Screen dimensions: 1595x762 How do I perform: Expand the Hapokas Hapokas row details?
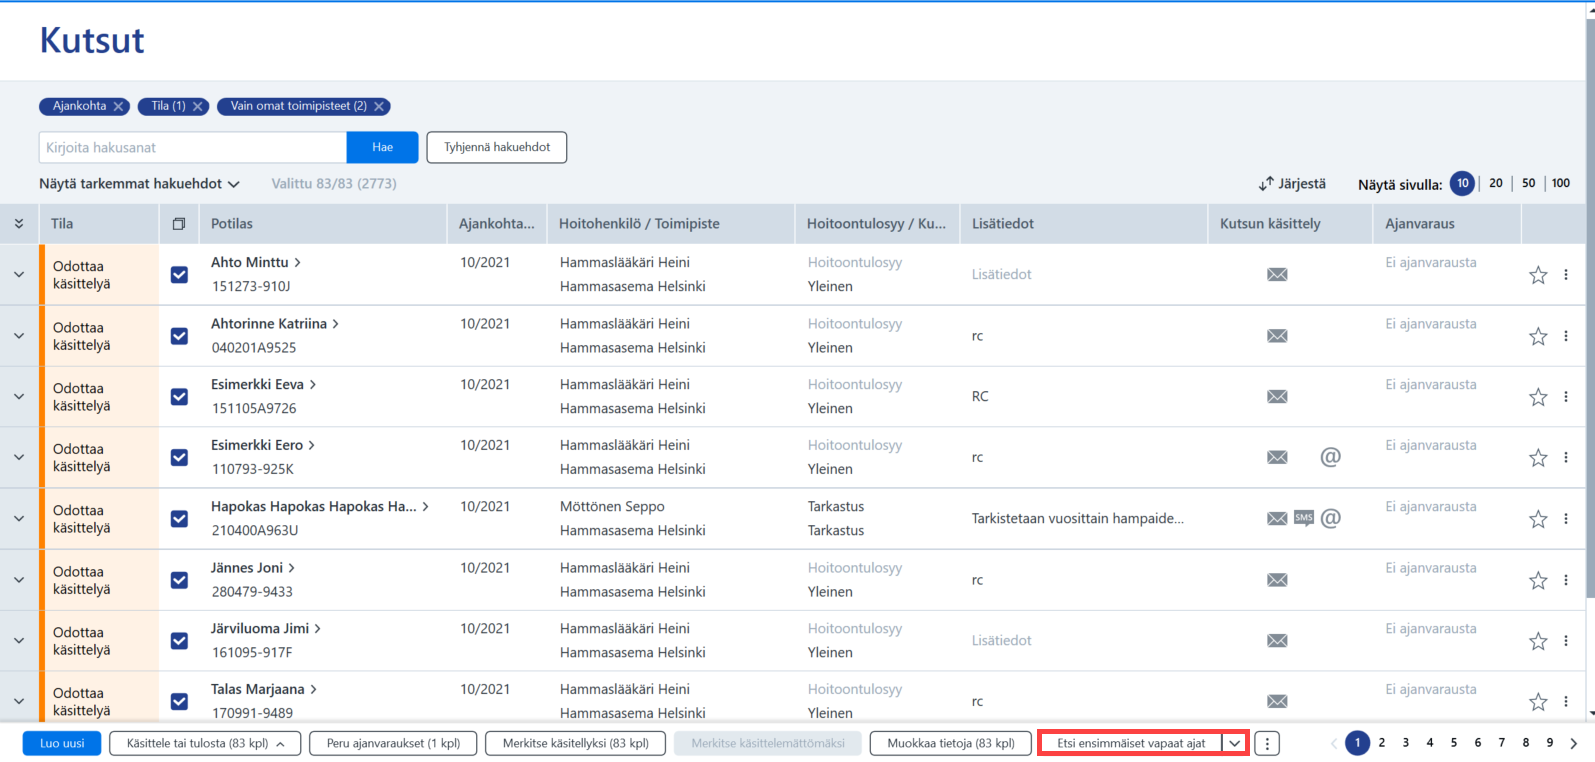19,518
